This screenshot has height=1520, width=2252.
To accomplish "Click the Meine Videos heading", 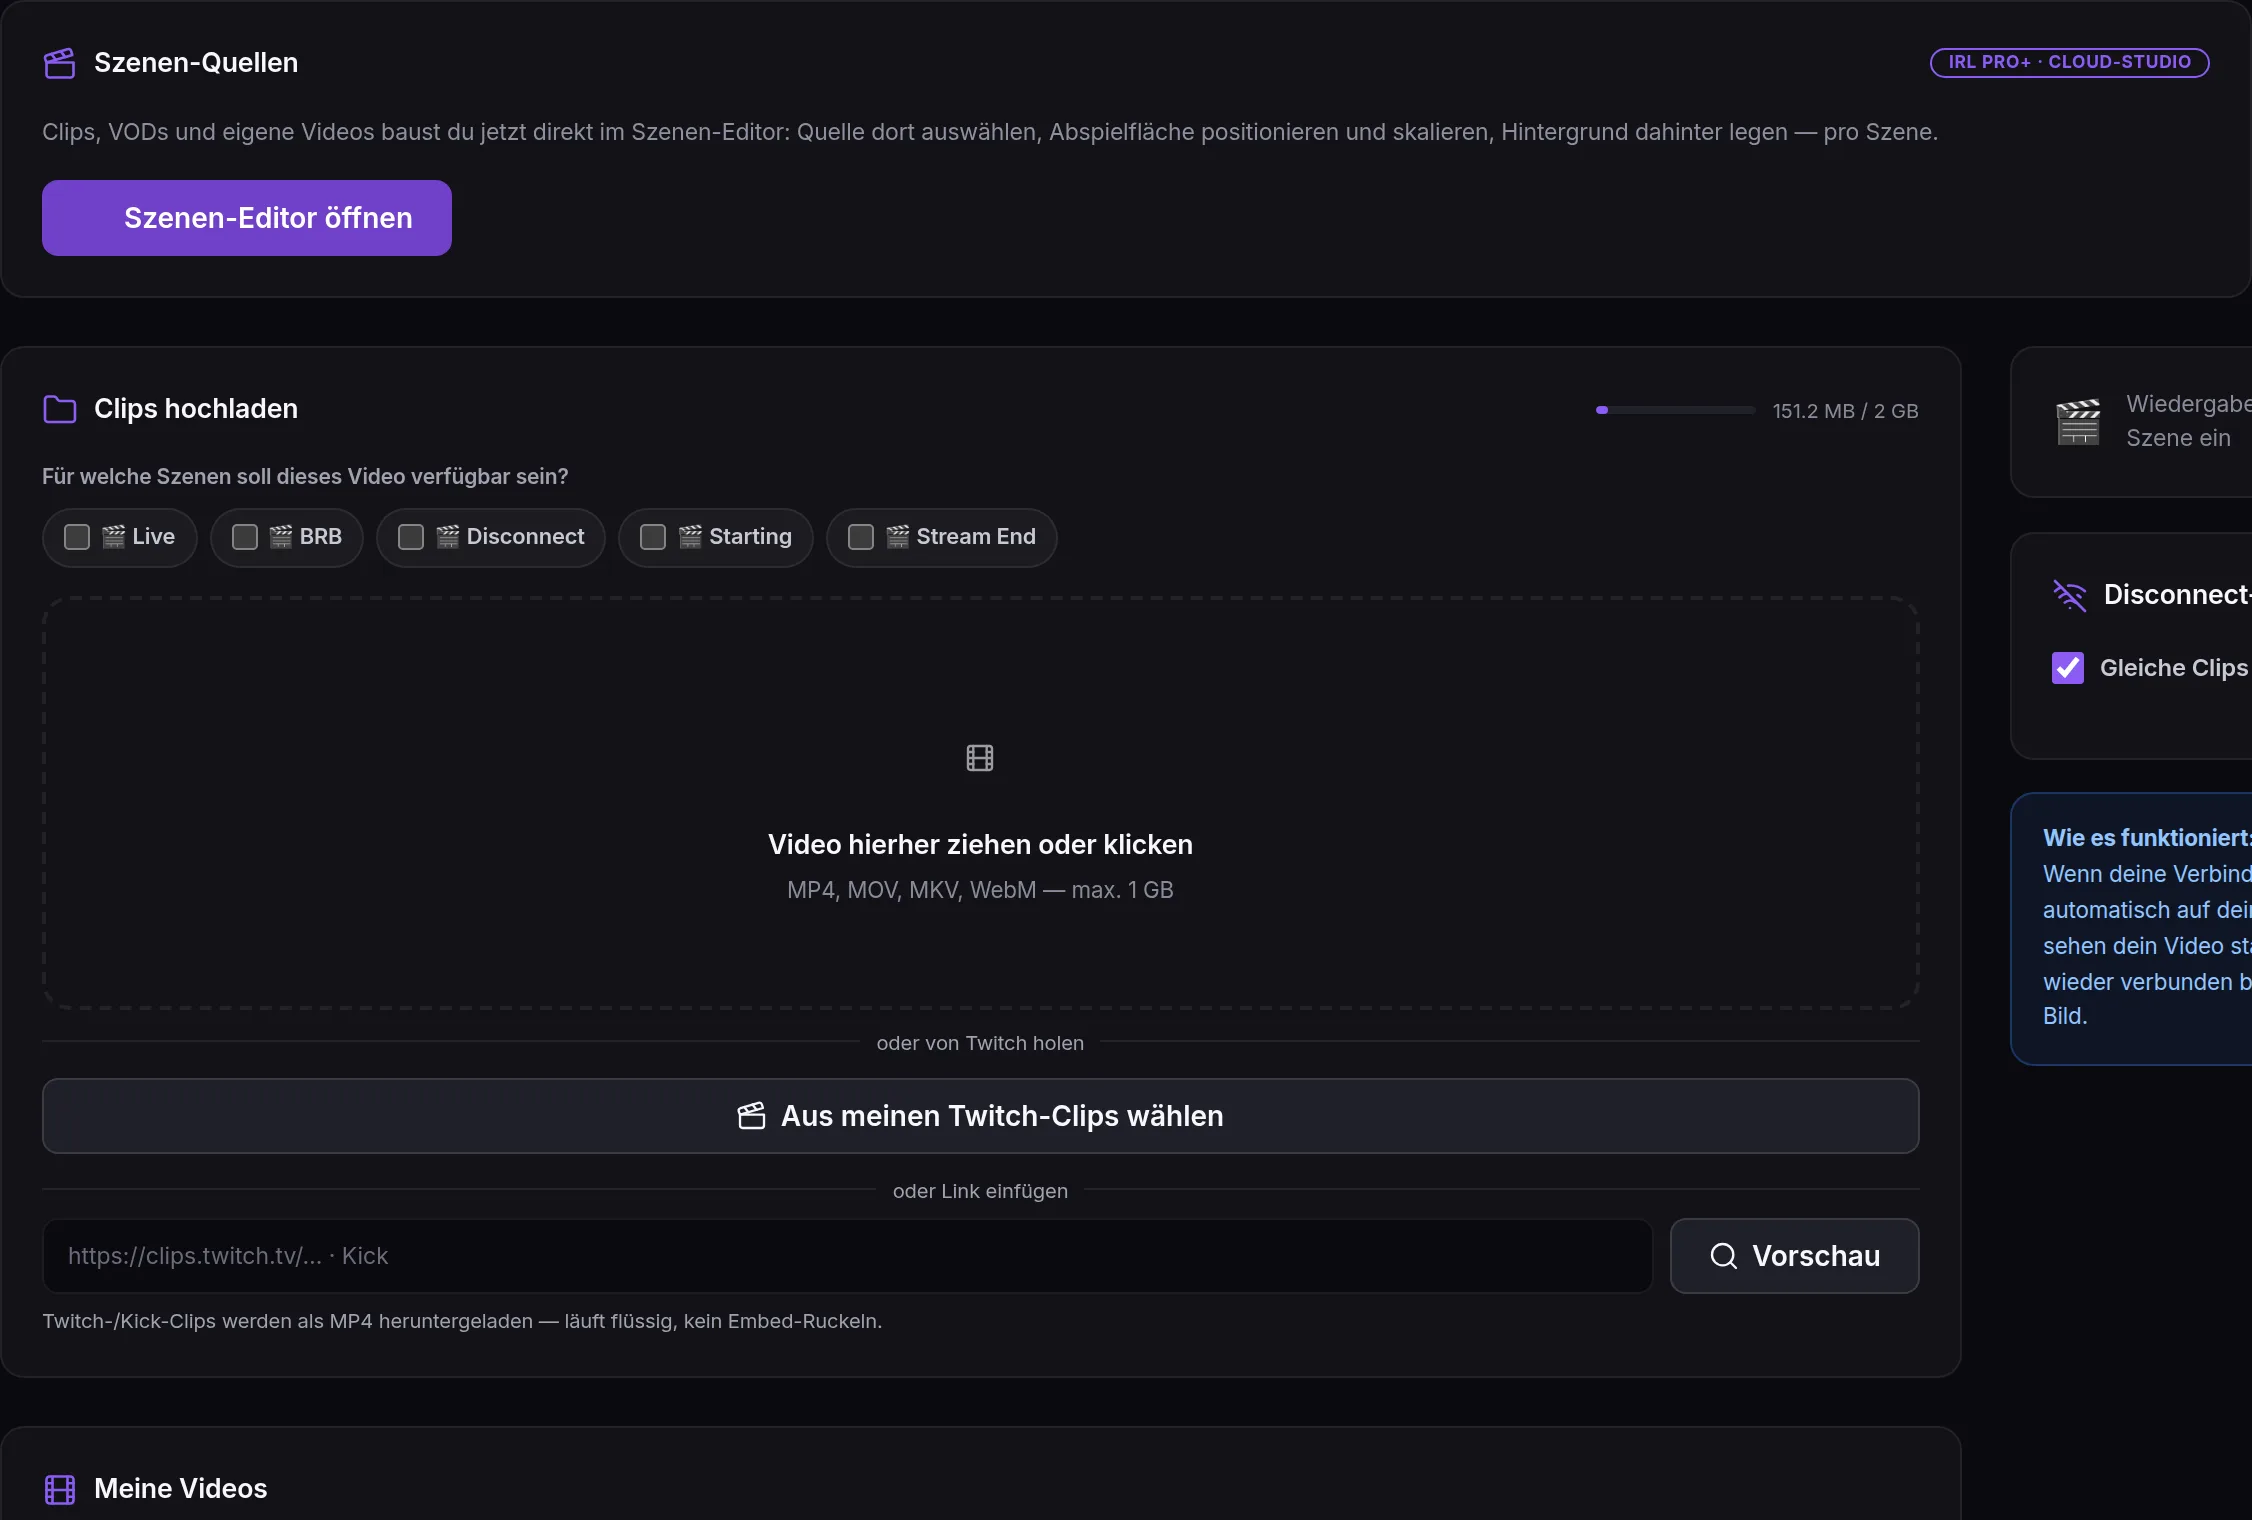I will tap(181, 1489).
